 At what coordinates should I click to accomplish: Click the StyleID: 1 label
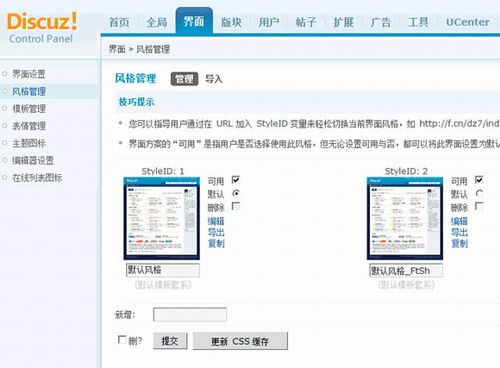tap(163, 171)
